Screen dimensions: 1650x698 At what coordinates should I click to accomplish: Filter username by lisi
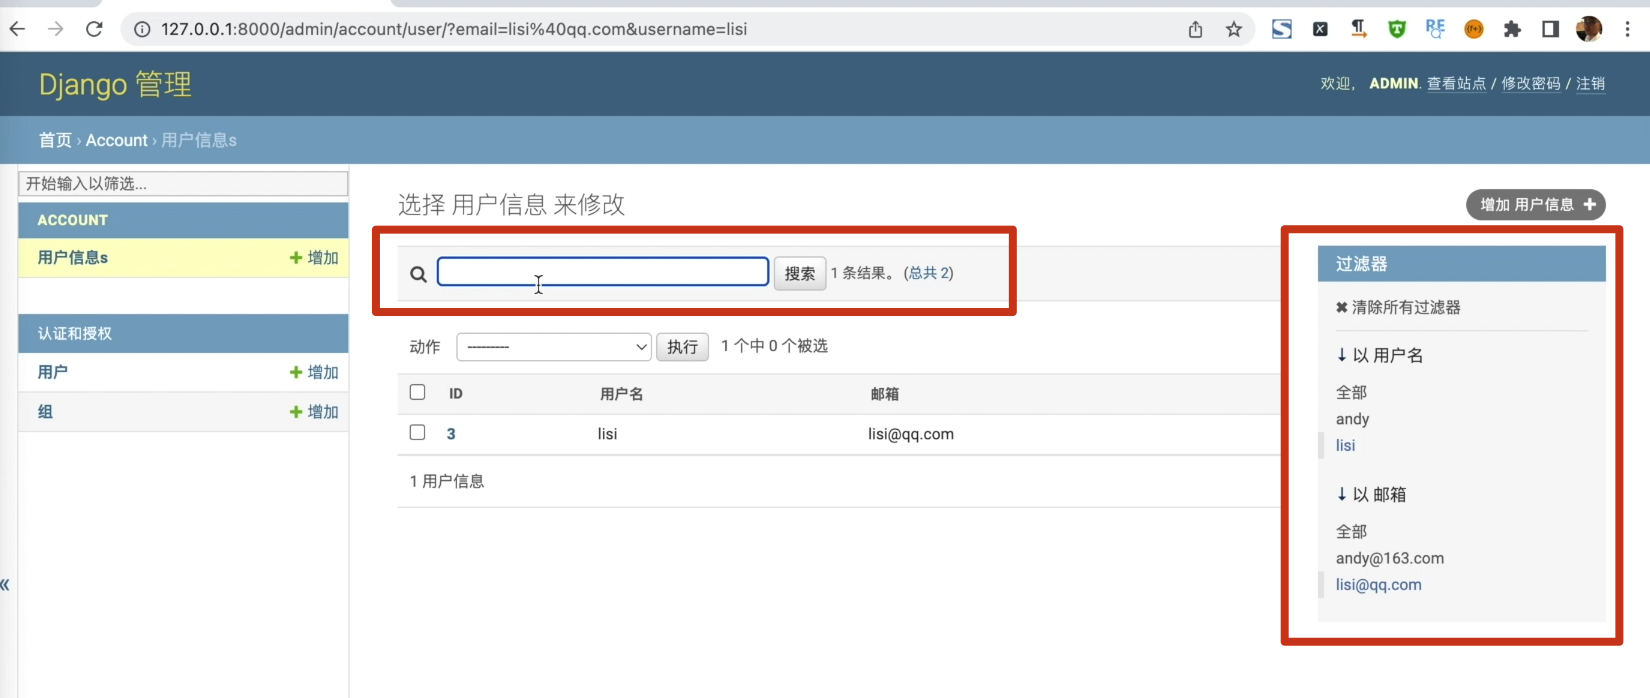click(1346, 445)
